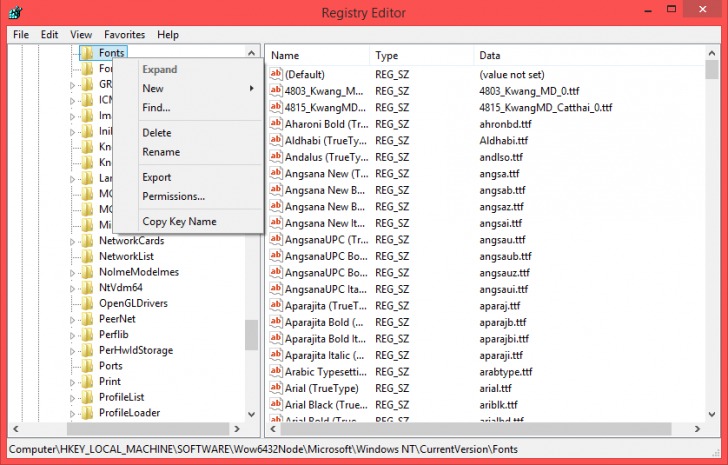
Task: Click the Name column header
Action: coord(318,56)
